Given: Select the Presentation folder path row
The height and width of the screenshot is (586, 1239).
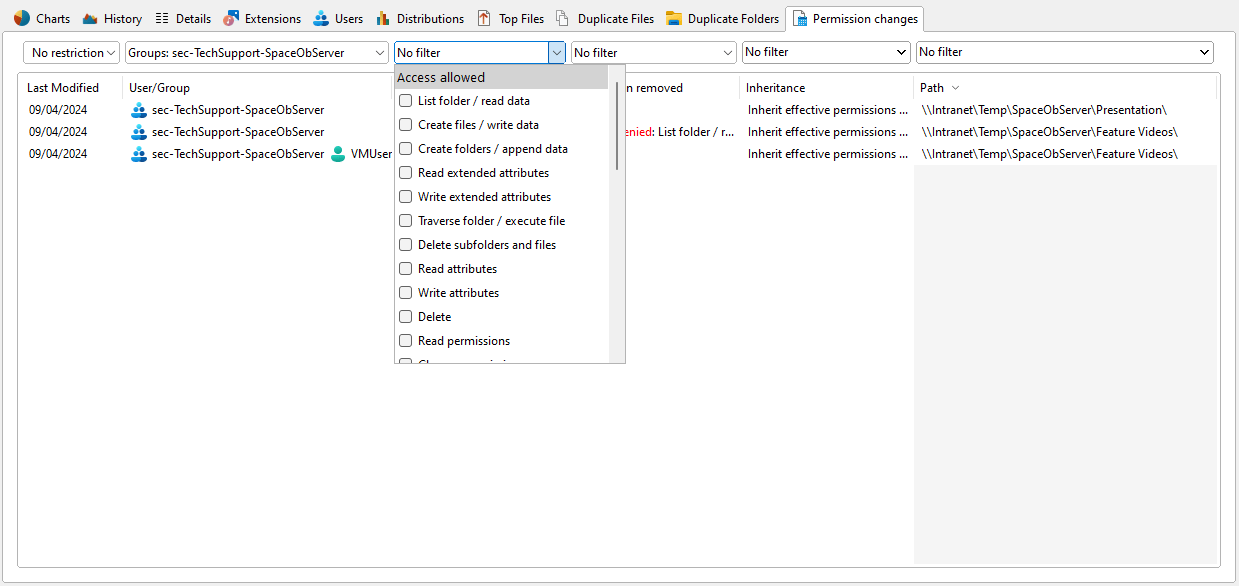Looking at the screenshot, I should (1043, 110).
